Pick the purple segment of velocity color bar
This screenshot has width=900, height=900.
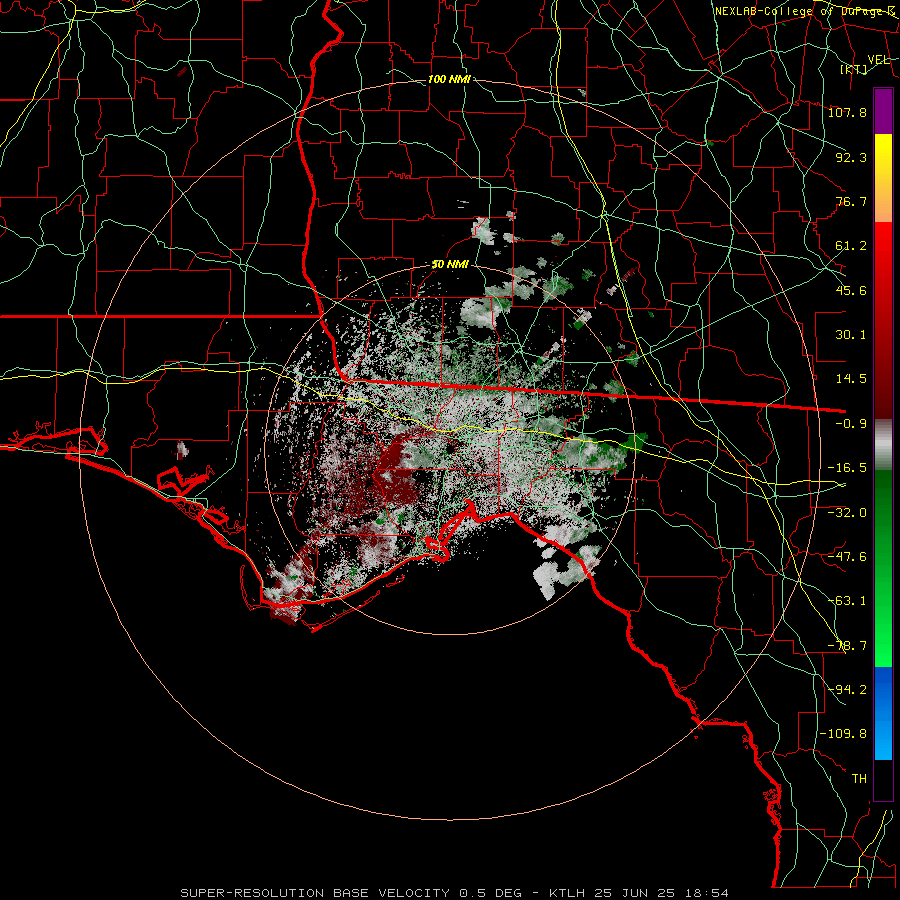[x=883, y=111]
